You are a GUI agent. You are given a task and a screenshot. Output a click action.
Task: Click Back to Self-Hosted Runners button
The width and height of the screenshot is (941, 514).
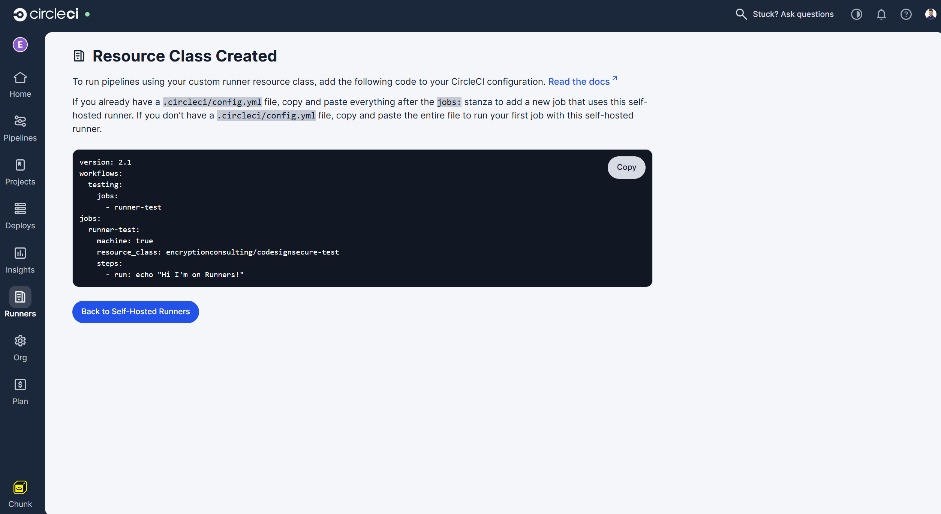point(136,312)
